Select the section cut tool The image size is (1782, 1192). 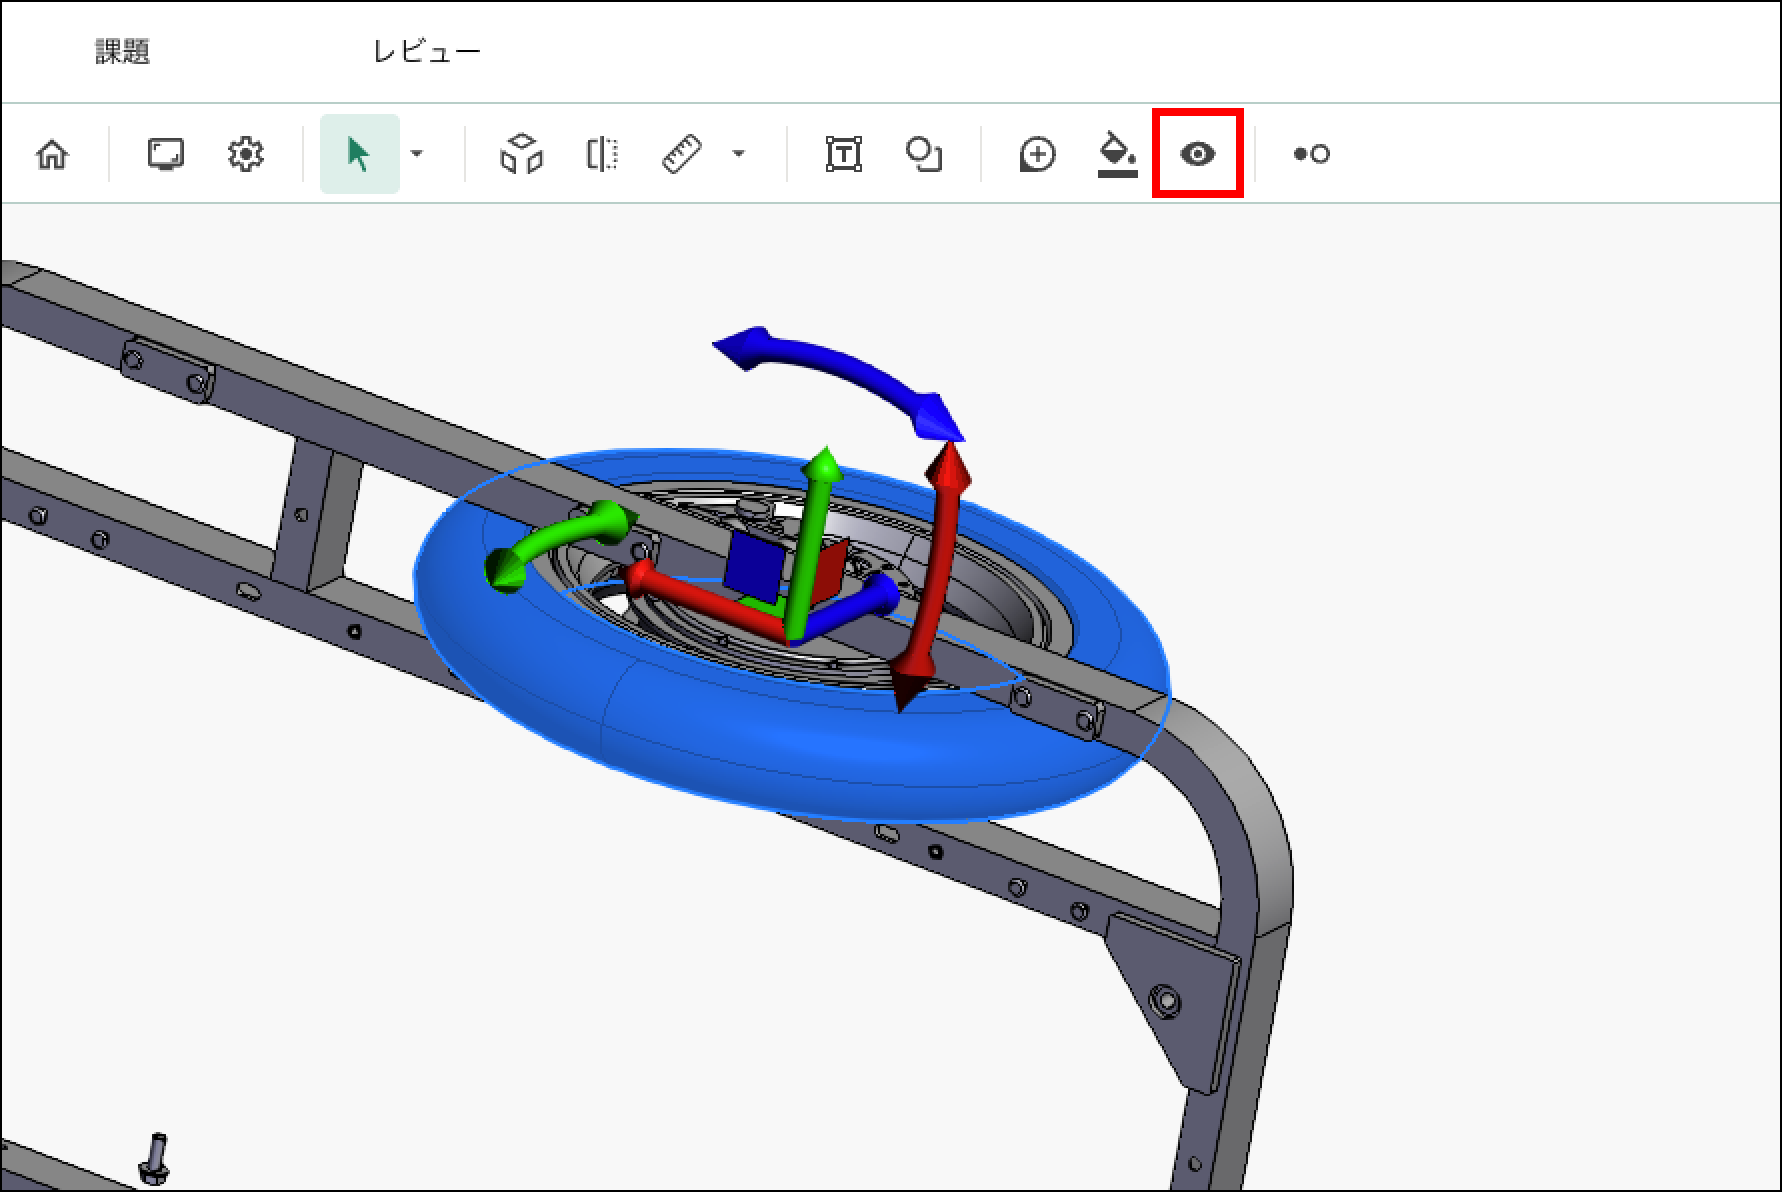point(601,154)
